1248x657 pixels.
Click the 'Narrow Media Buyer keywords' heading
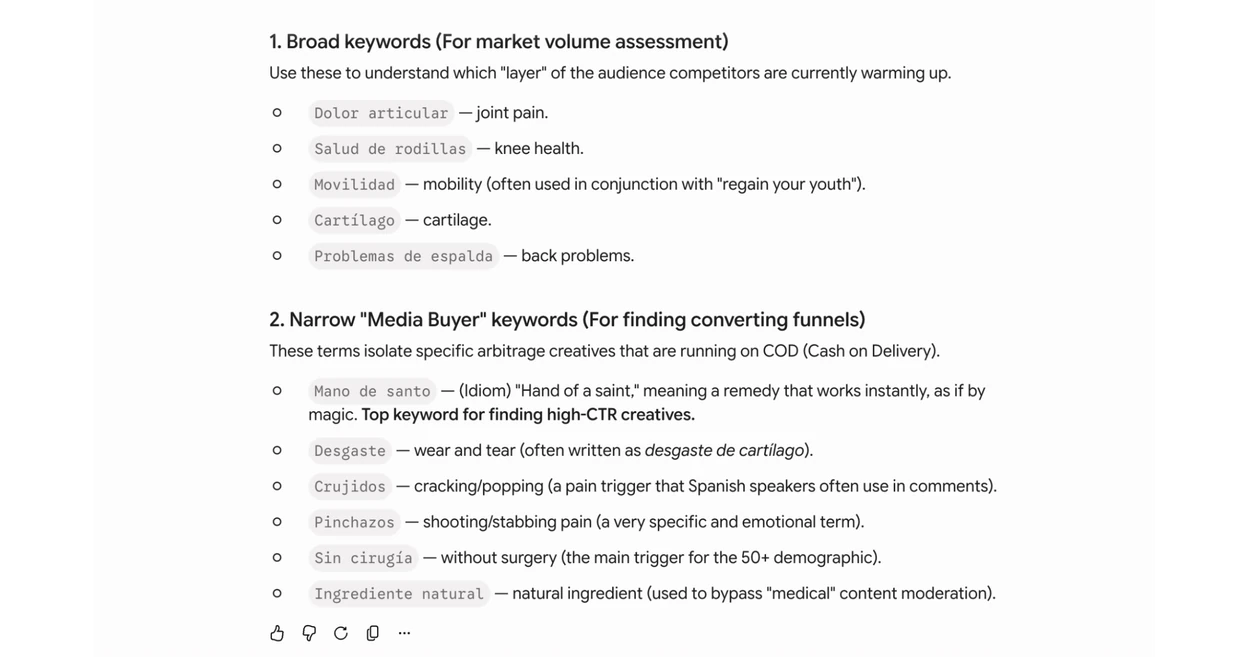coord(567,320)
